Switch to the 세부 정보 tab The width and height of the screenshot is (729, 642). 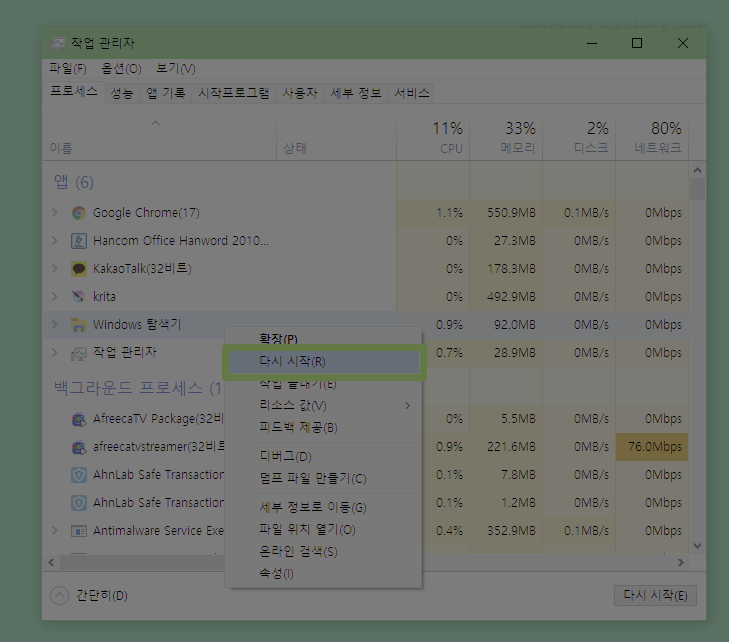click(x=356, y=93)
